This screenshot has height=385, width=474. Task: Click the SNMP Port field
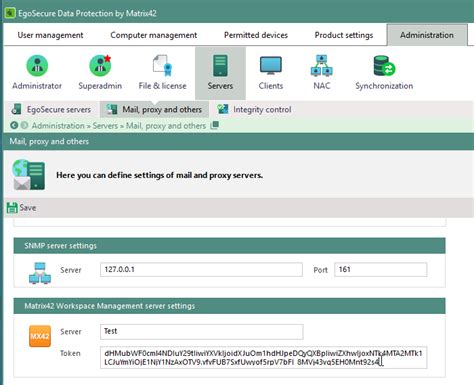pos(381,269)
